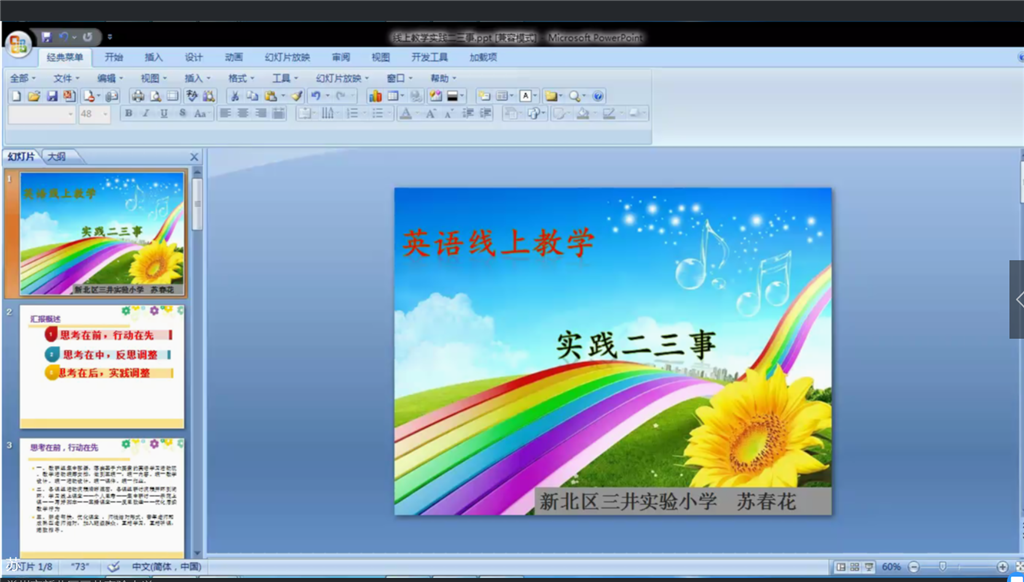Click the Cut scissors icon
This screenshot has width=1024, height=582.
coord(235,96)
